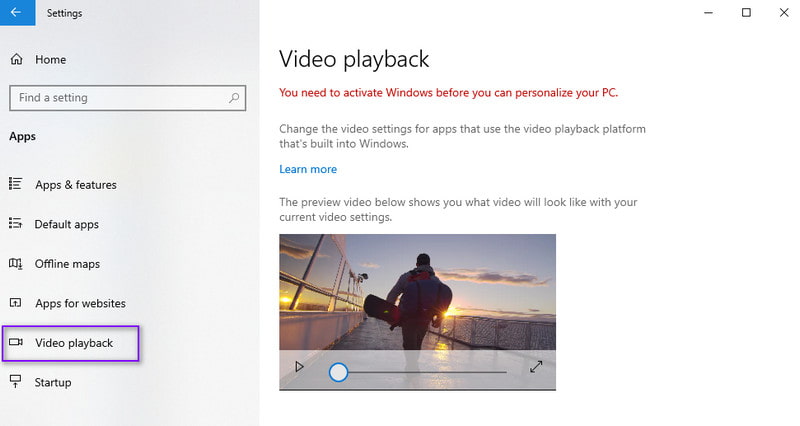
Task: Click the Offline maps map icon
Action: [16, 264]
